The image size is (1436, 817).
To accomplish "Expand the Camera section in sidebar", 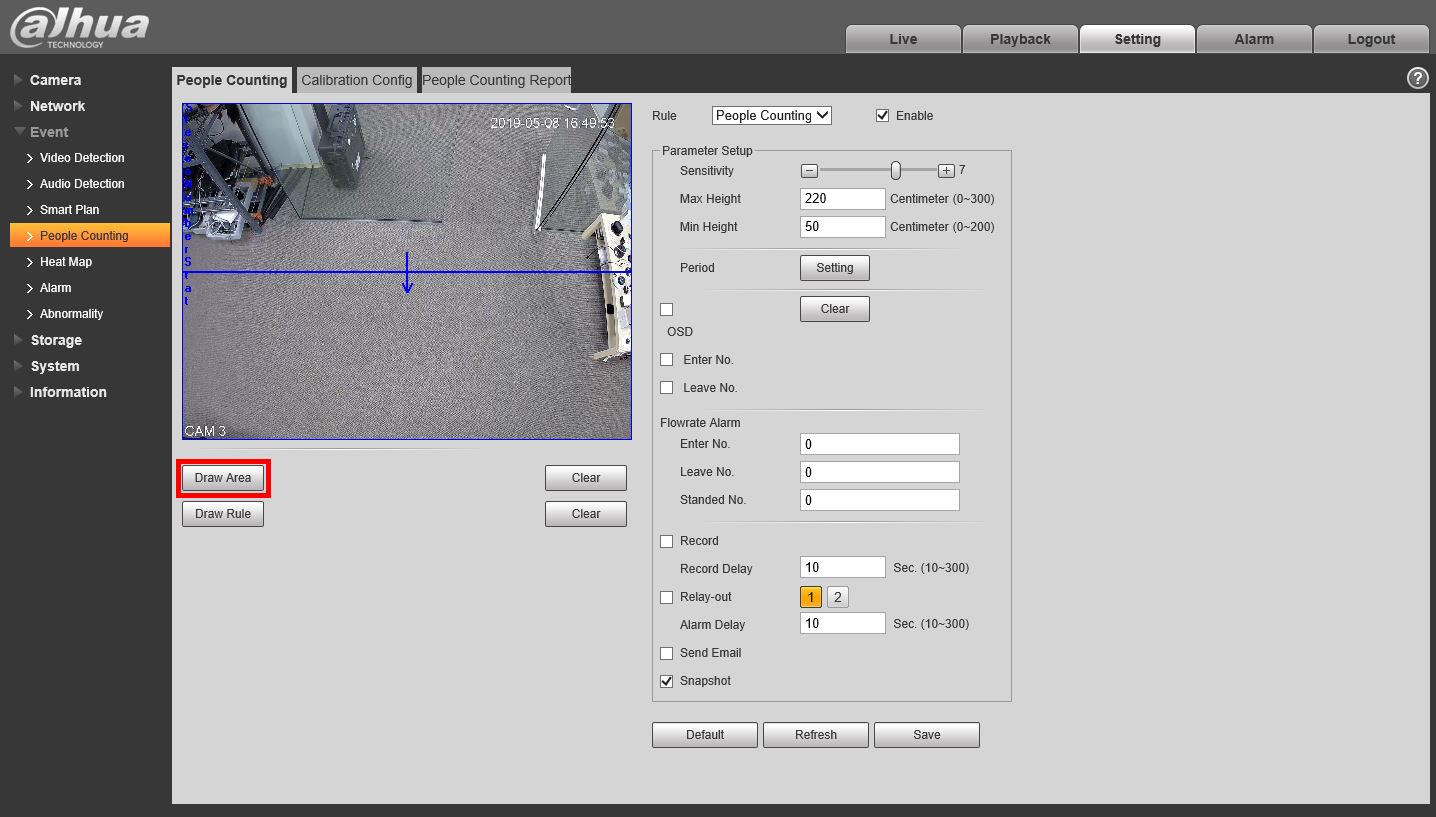I will (x=55, y=80).
